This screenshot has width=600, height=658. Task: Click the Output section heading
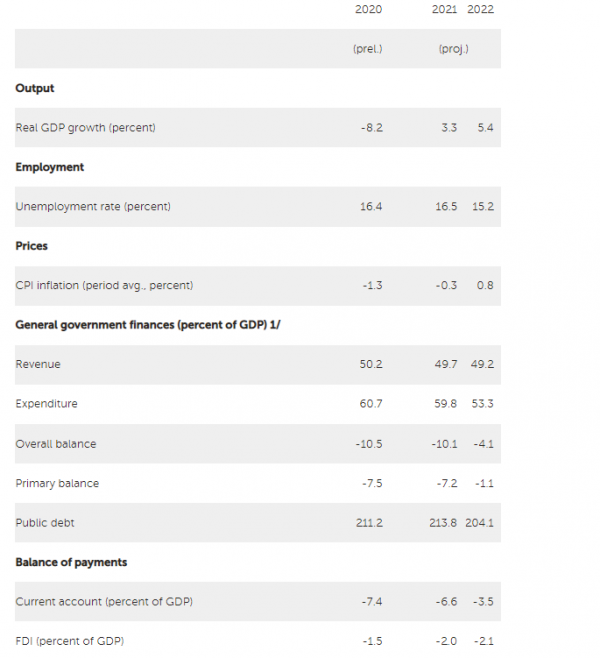pos(35,88)
